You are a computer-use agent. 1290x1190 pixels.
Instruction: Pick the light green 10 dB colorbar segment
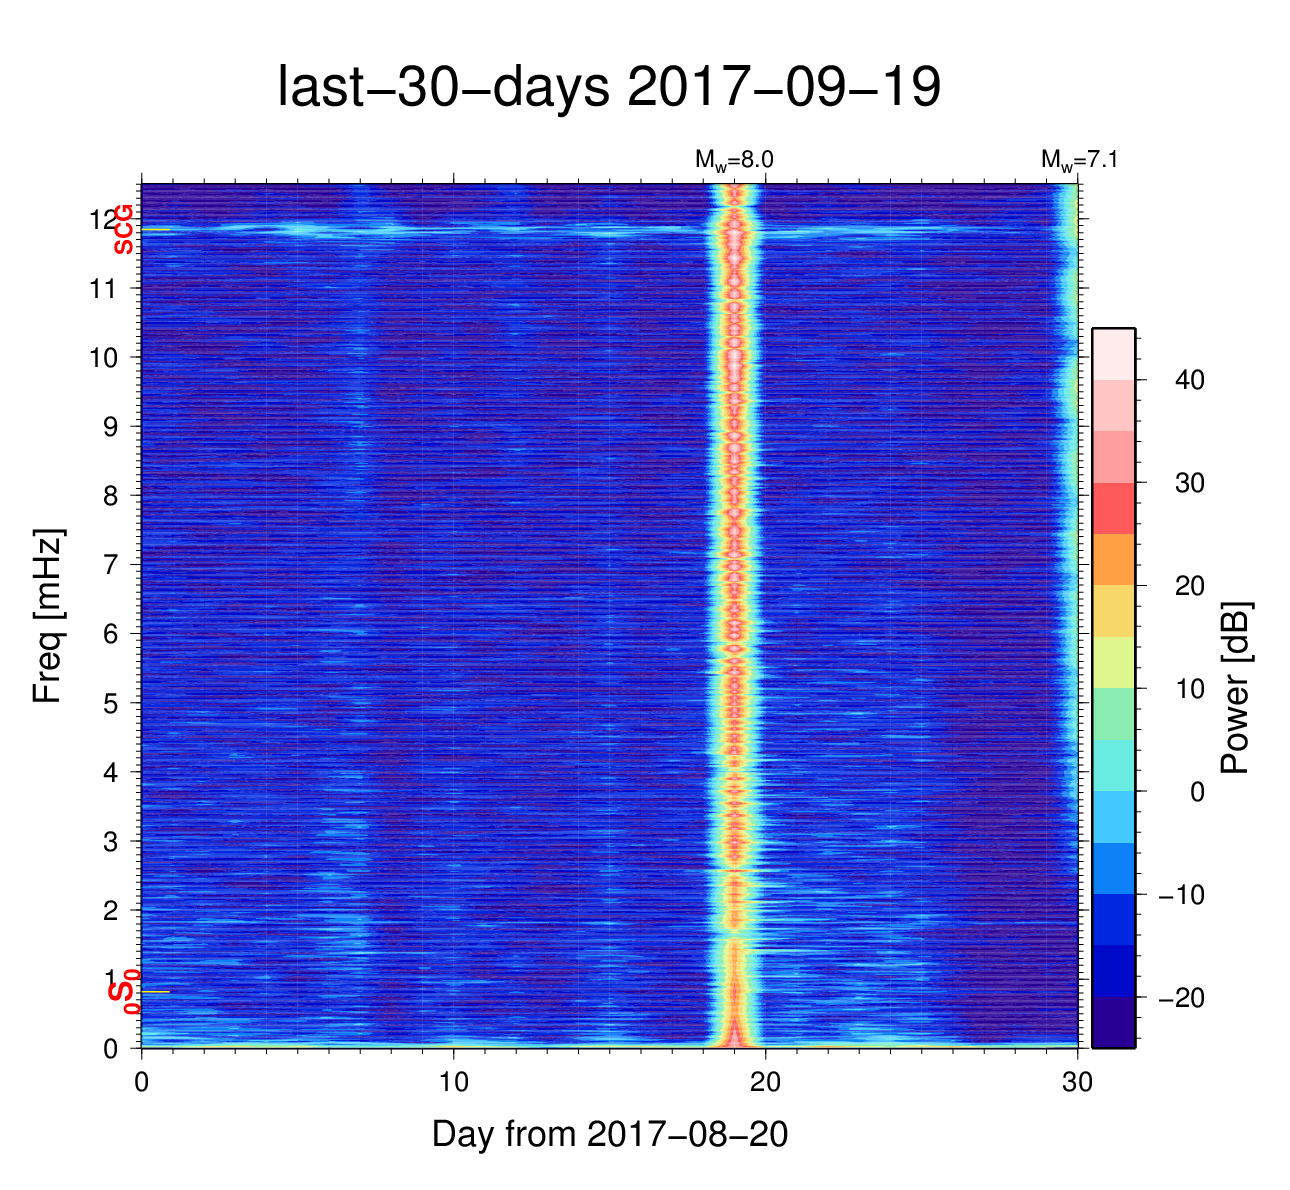[1113, 713]
